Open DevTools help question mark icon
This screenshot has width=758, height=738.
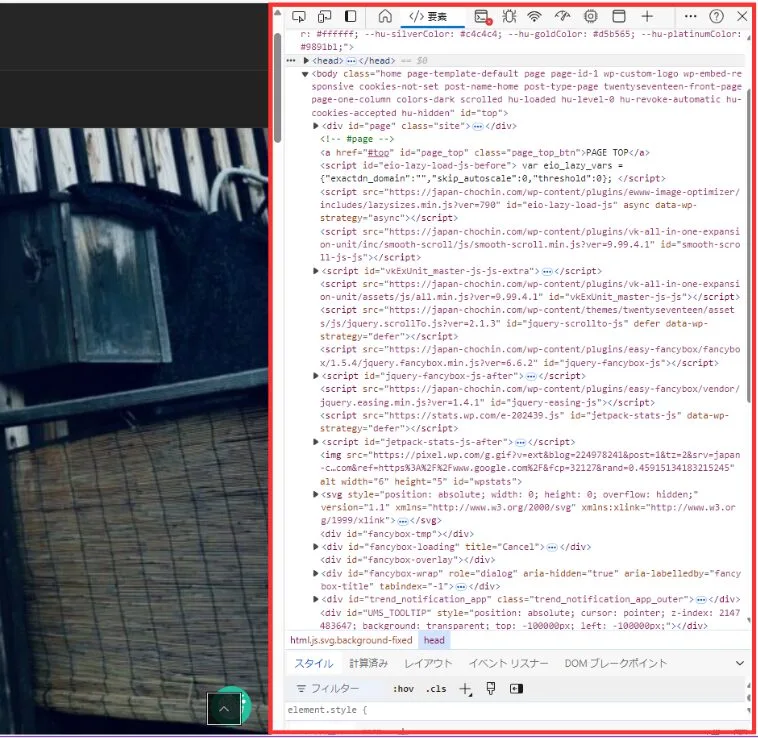click(x=716, y=17)
